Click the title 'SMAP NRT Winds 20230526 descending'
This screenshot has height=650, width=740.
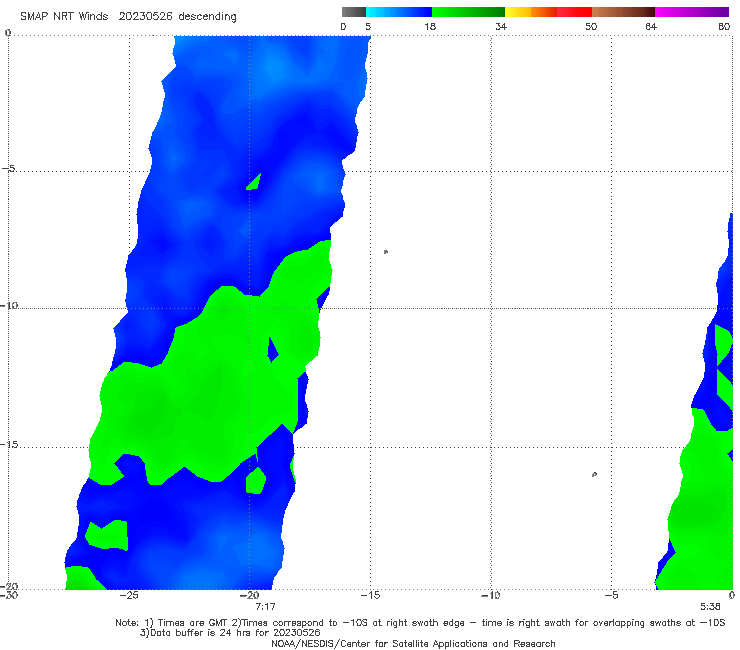coord(128,16)
